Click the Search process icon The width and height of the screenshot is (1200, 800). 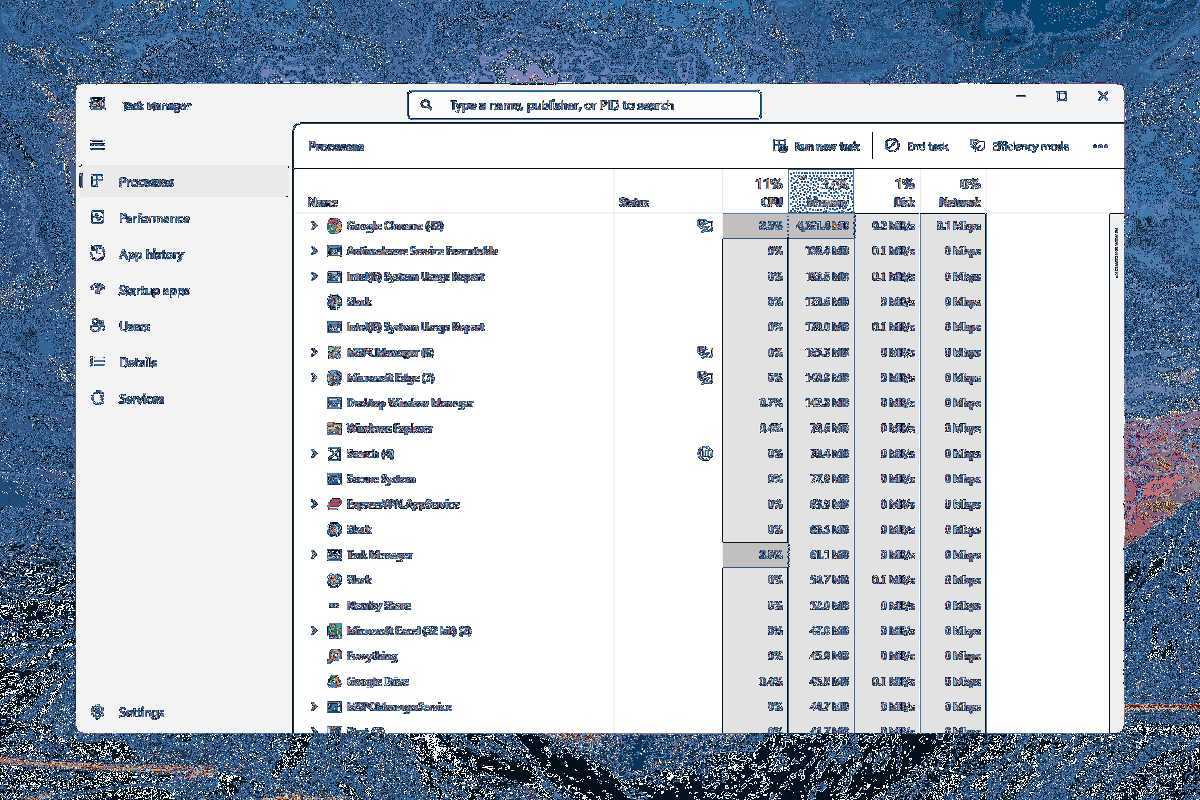point(334,454)
